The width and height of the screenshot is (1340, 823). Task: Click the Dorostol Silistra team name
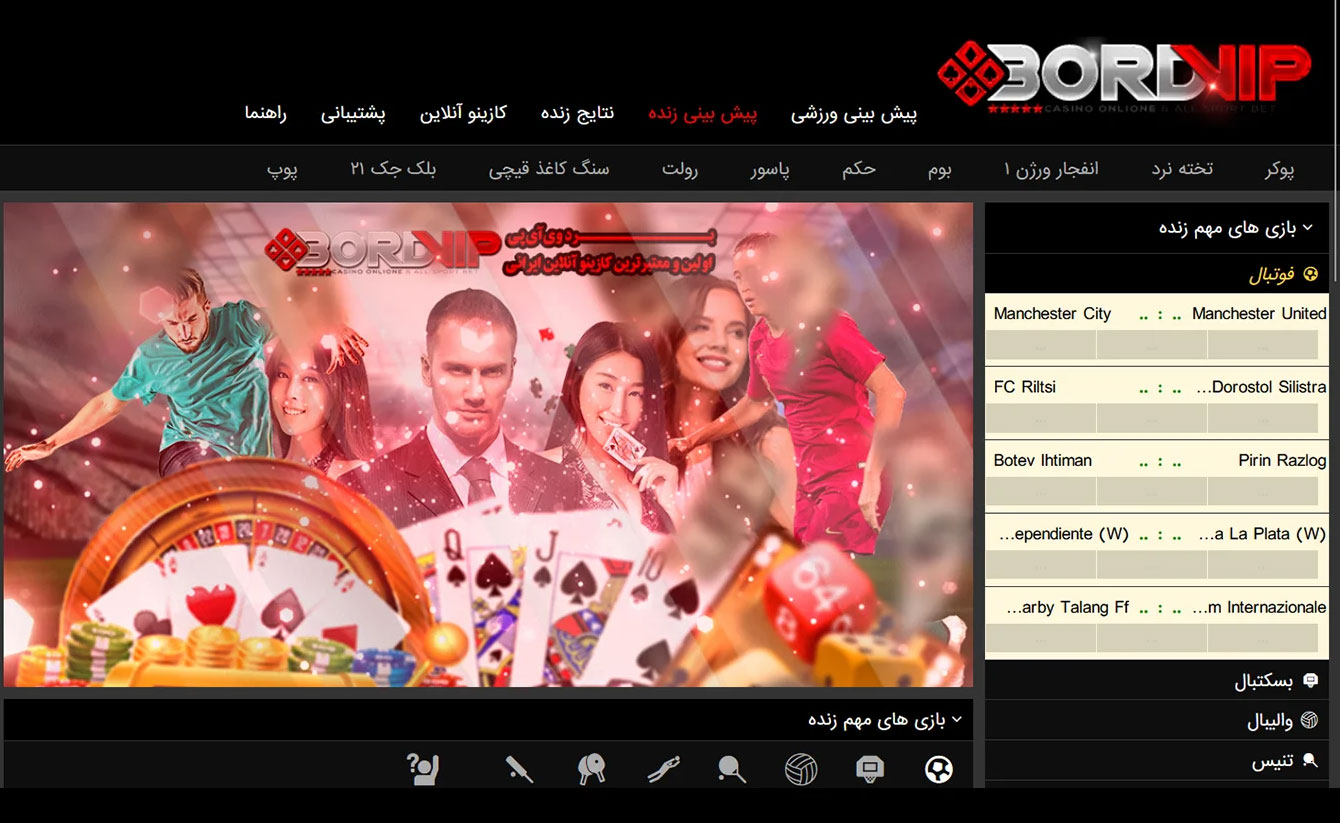tap(1261, 387)
